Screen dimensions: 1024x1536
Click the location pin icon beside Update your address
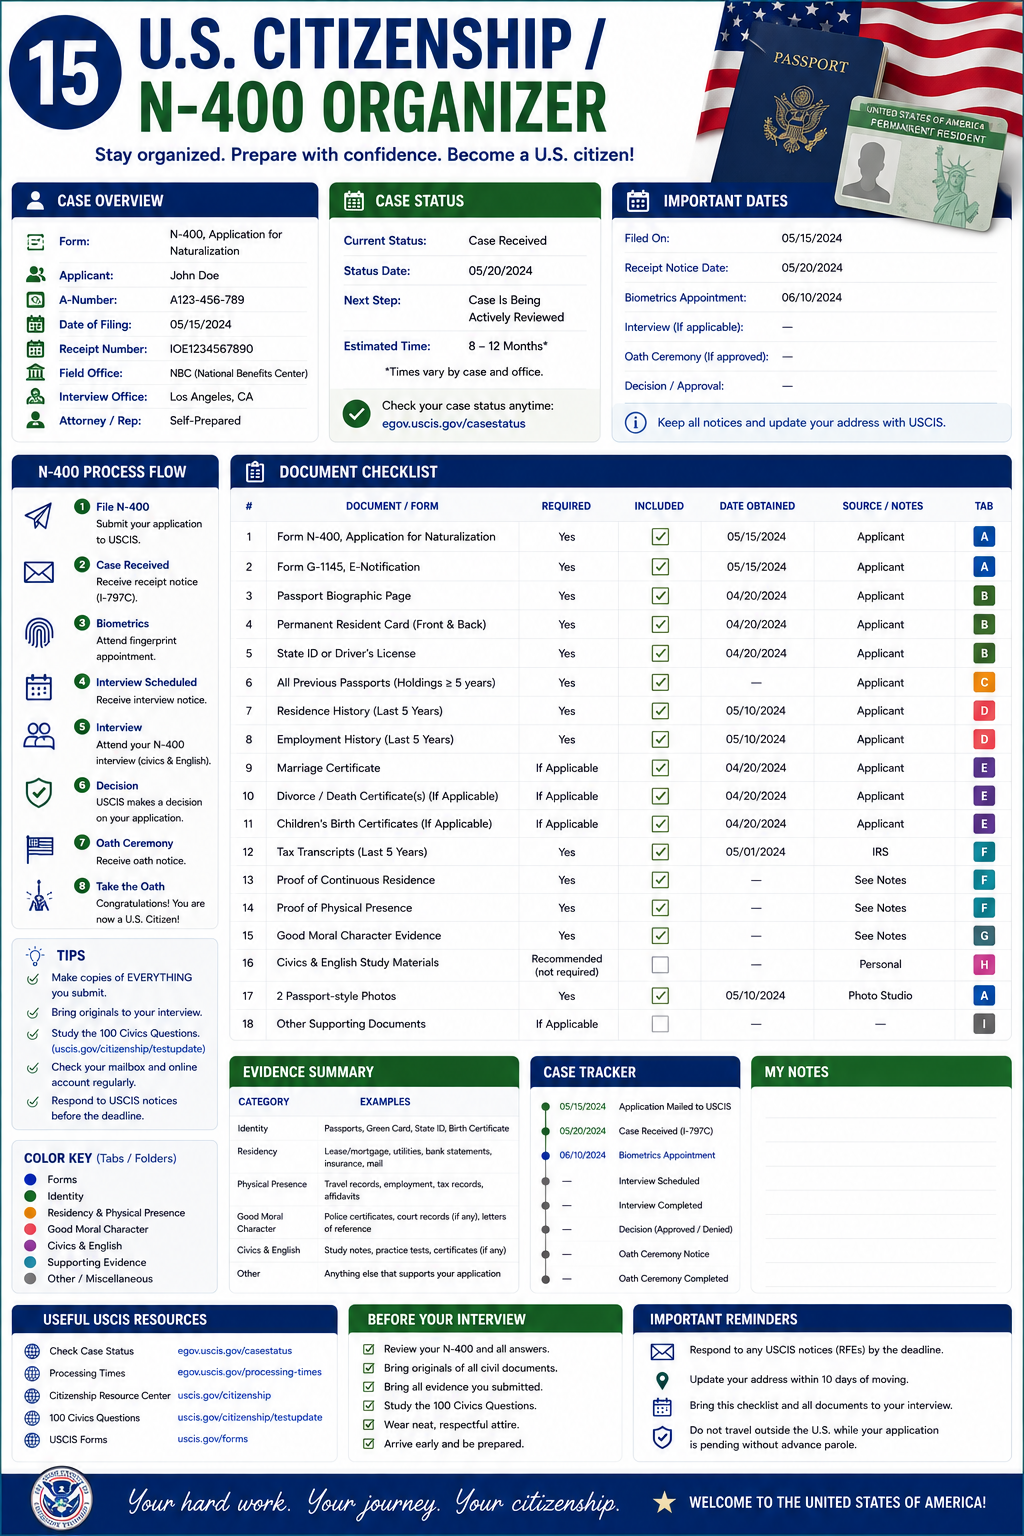coord(662,1380)
